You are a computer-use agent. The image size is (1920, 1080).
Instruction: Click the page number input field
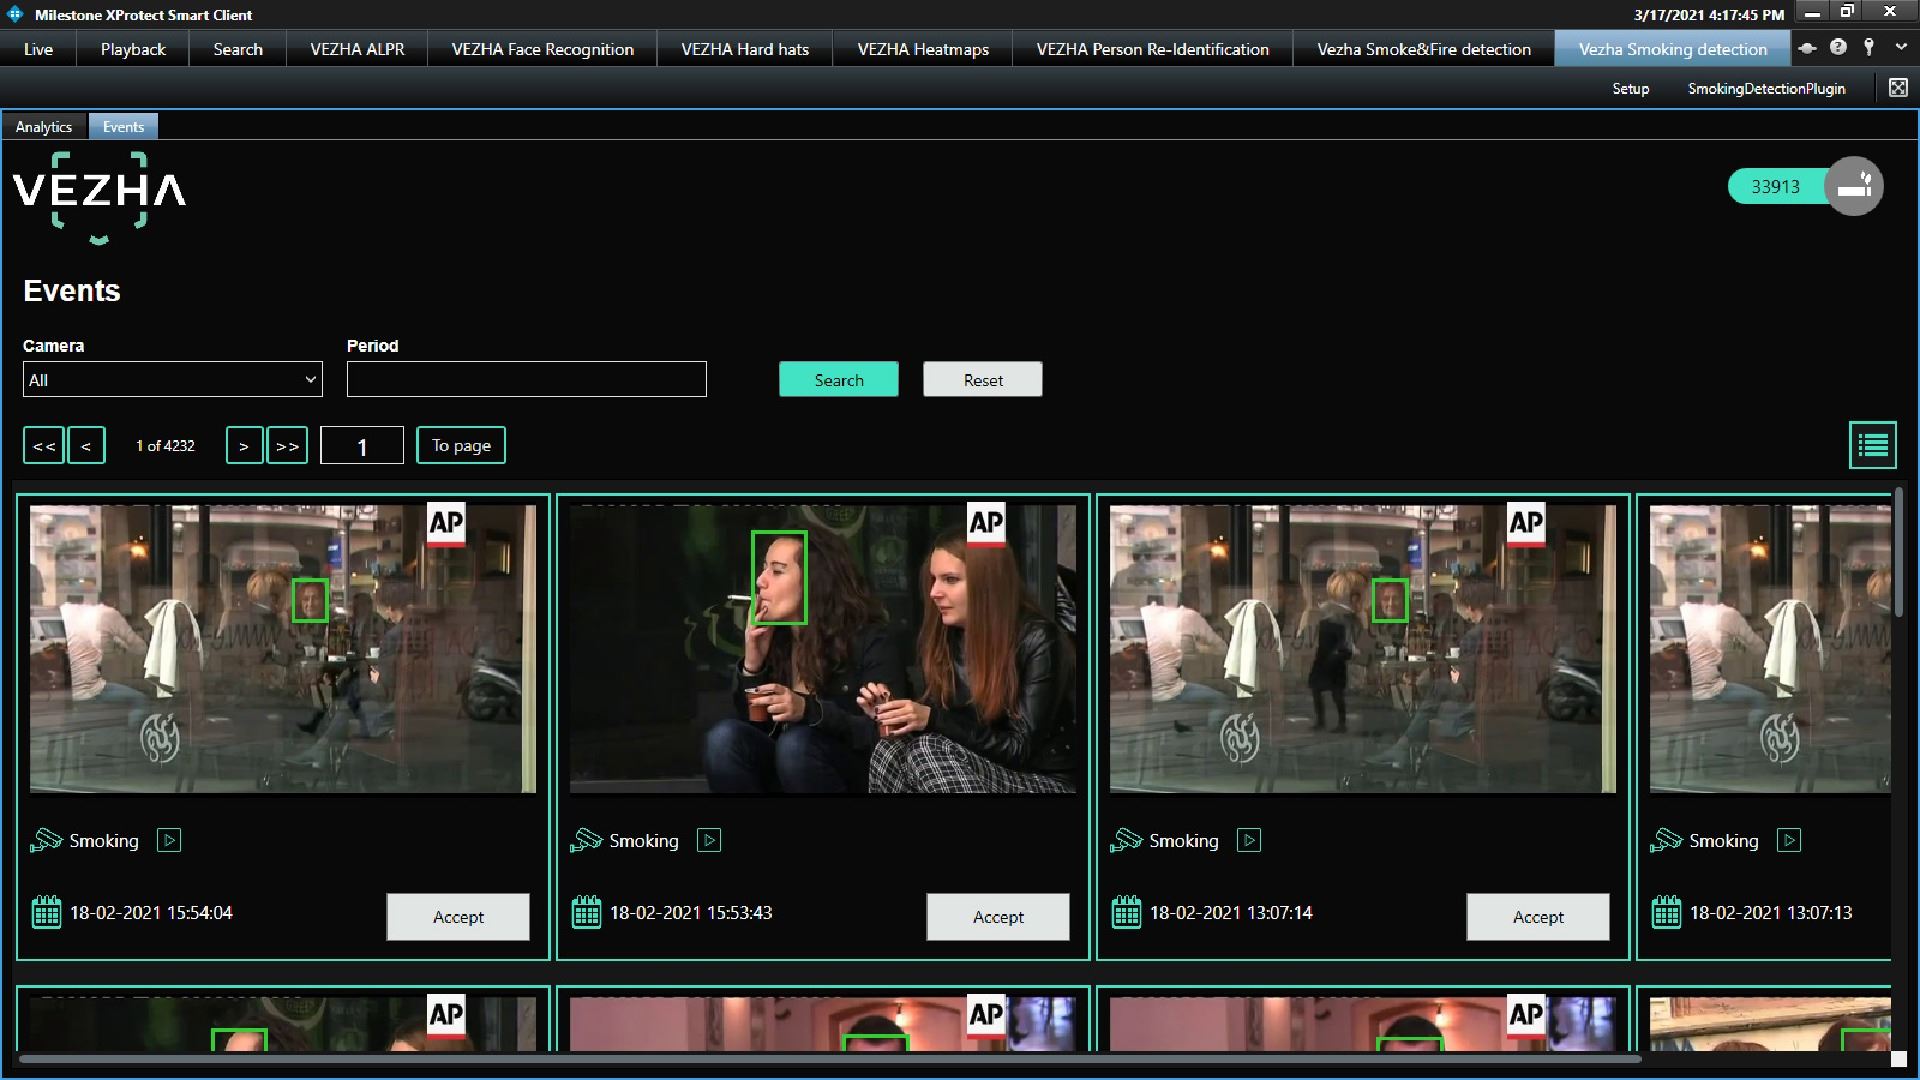point(362,446)
